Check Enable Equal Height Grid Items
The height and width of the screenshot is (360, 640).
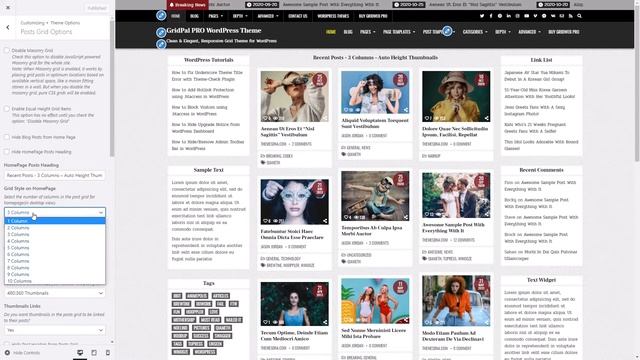7,109
